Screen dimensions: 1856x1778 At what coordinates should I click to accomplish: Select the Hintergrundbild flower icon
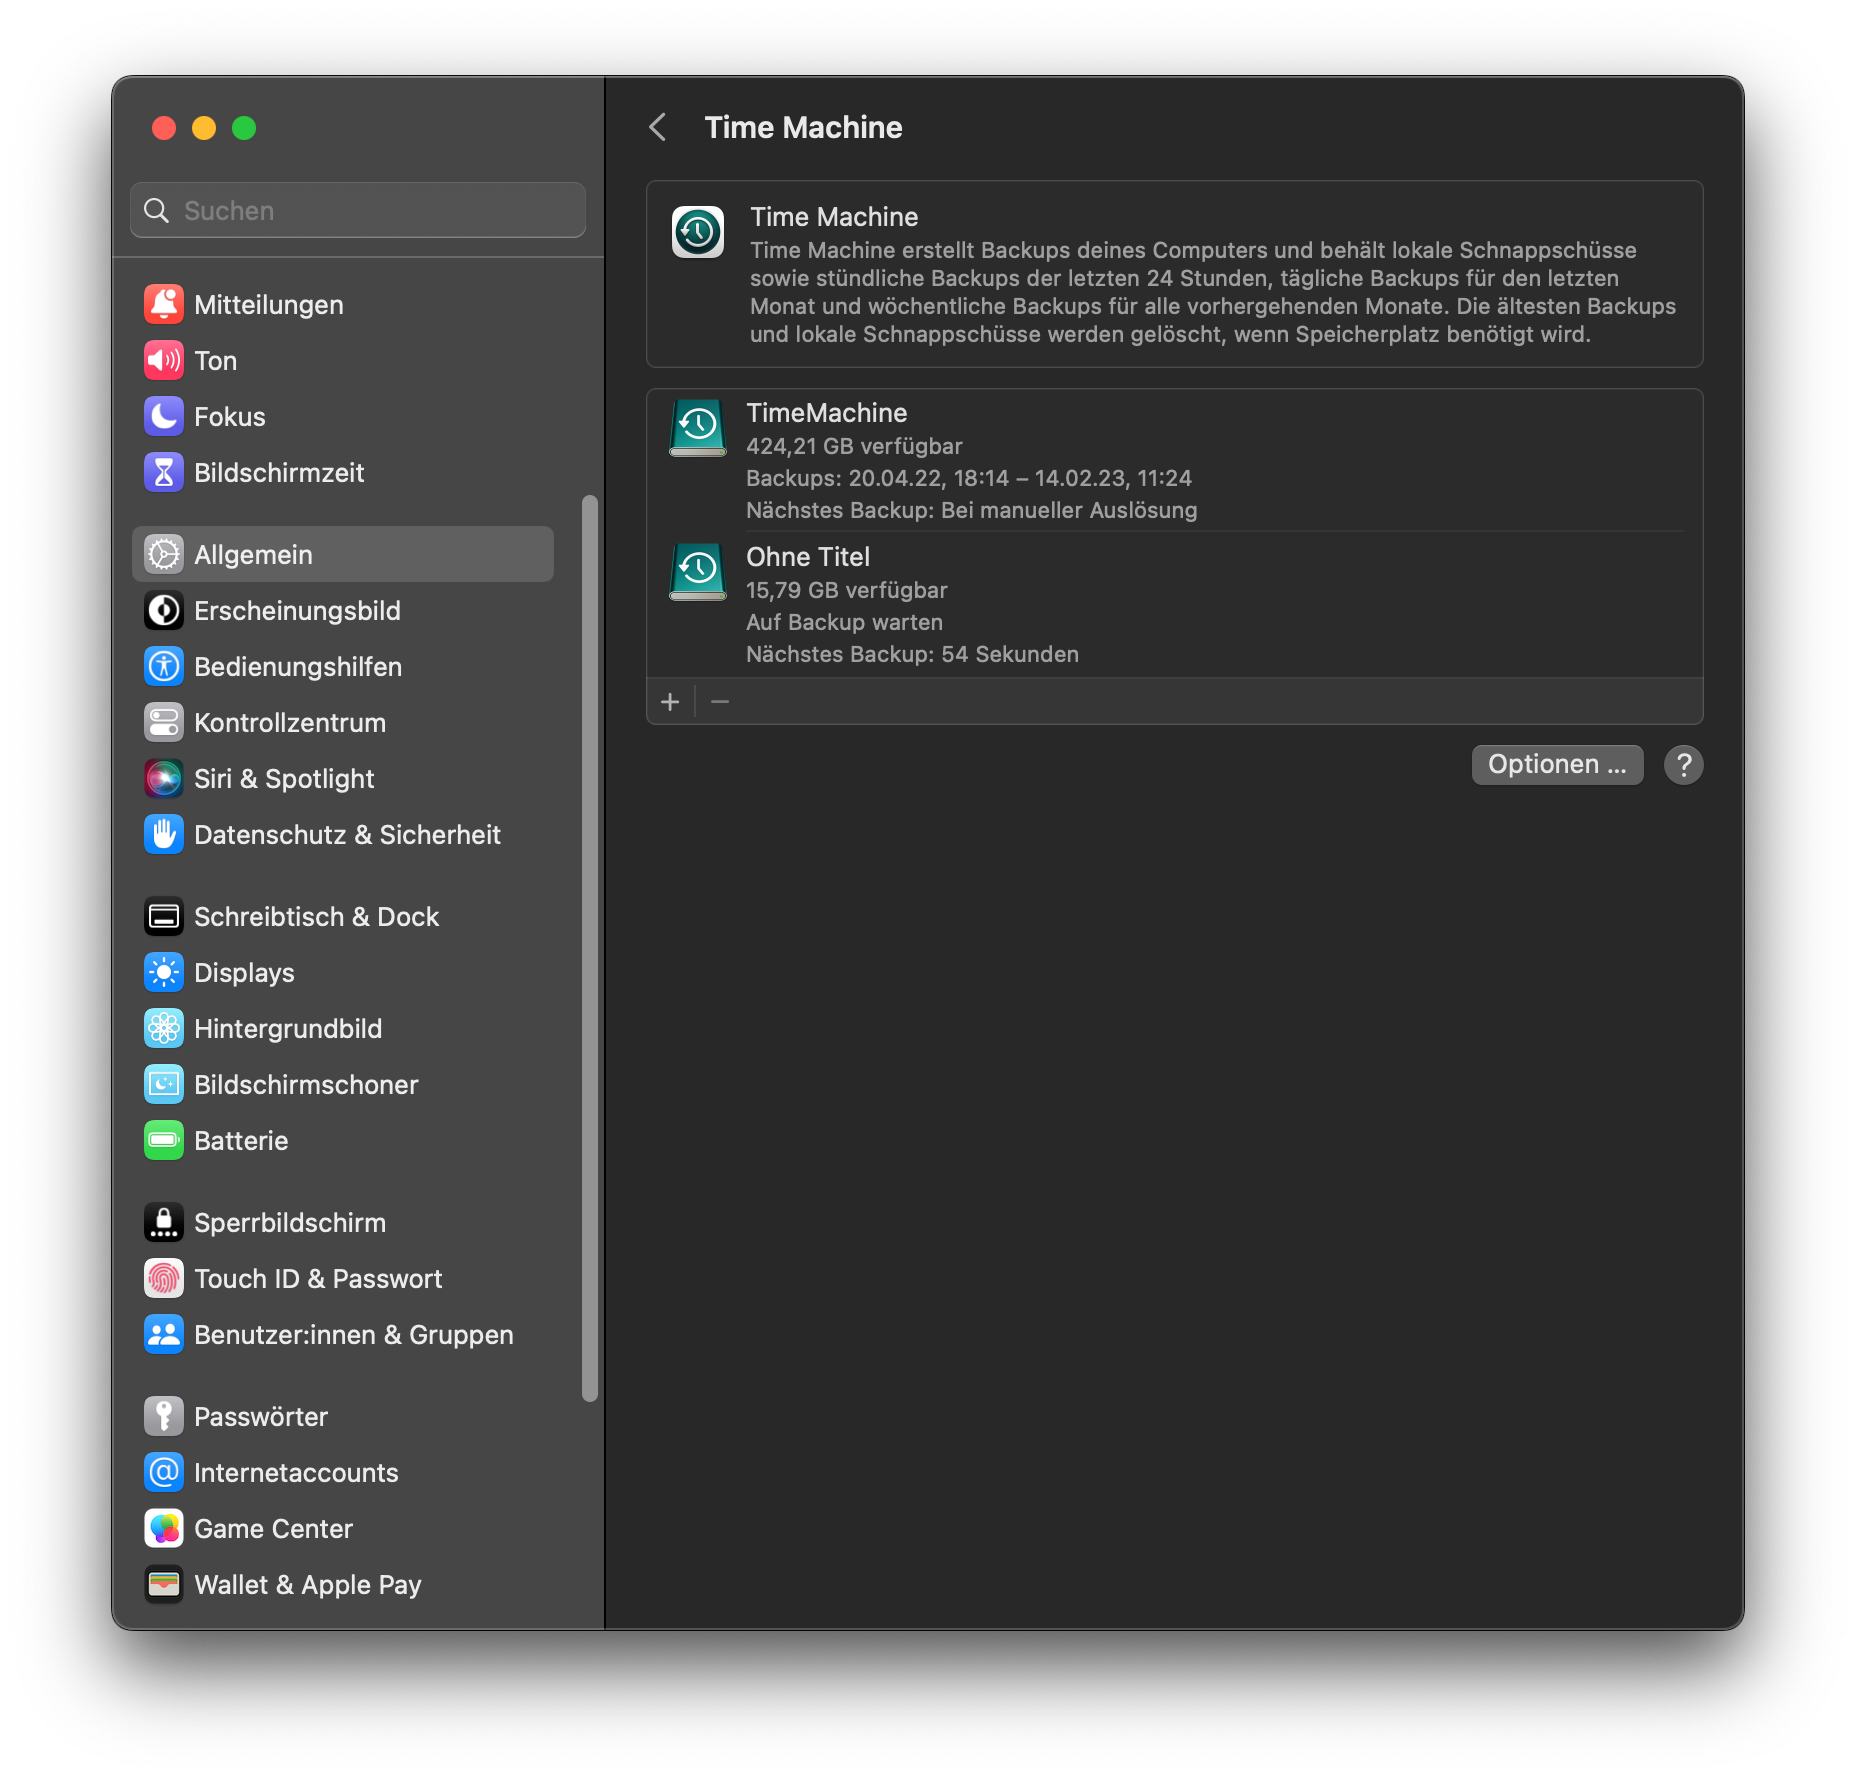(164, 1029)
